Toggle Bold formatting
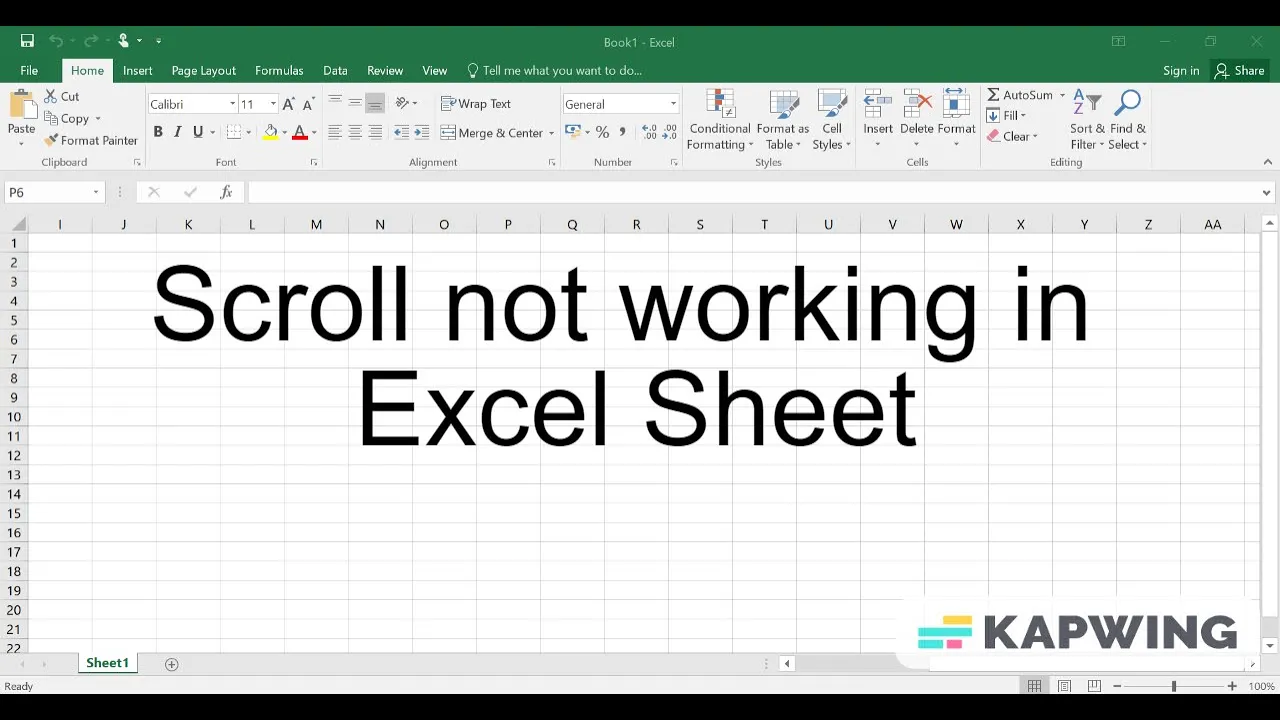The image size is (1280, 720). click(158, 132)
